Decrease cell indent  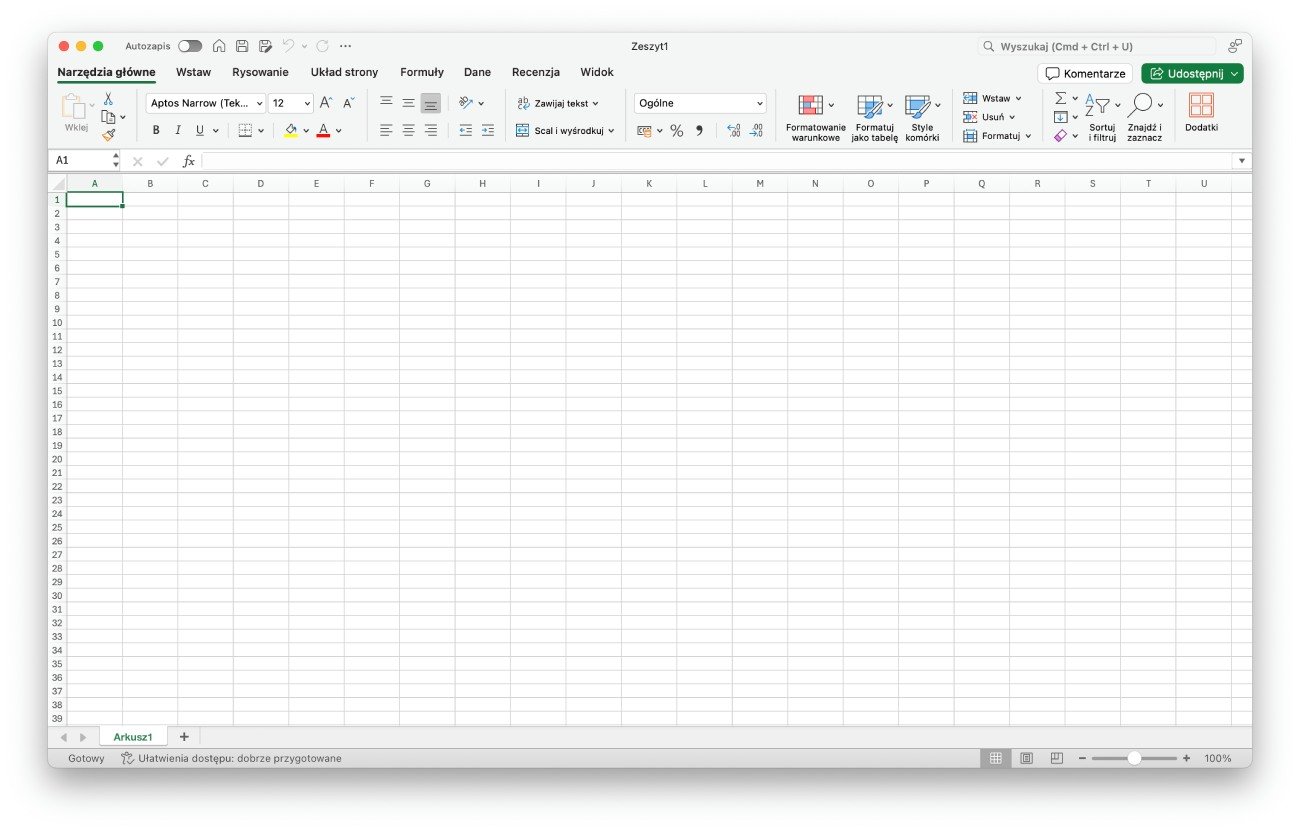pyautogui.click(x=465, y=130)
